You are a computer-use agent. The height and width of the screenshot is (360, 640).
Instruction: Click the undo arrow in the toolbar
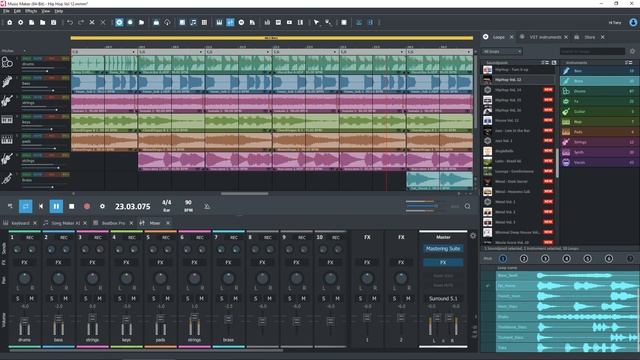70,22
